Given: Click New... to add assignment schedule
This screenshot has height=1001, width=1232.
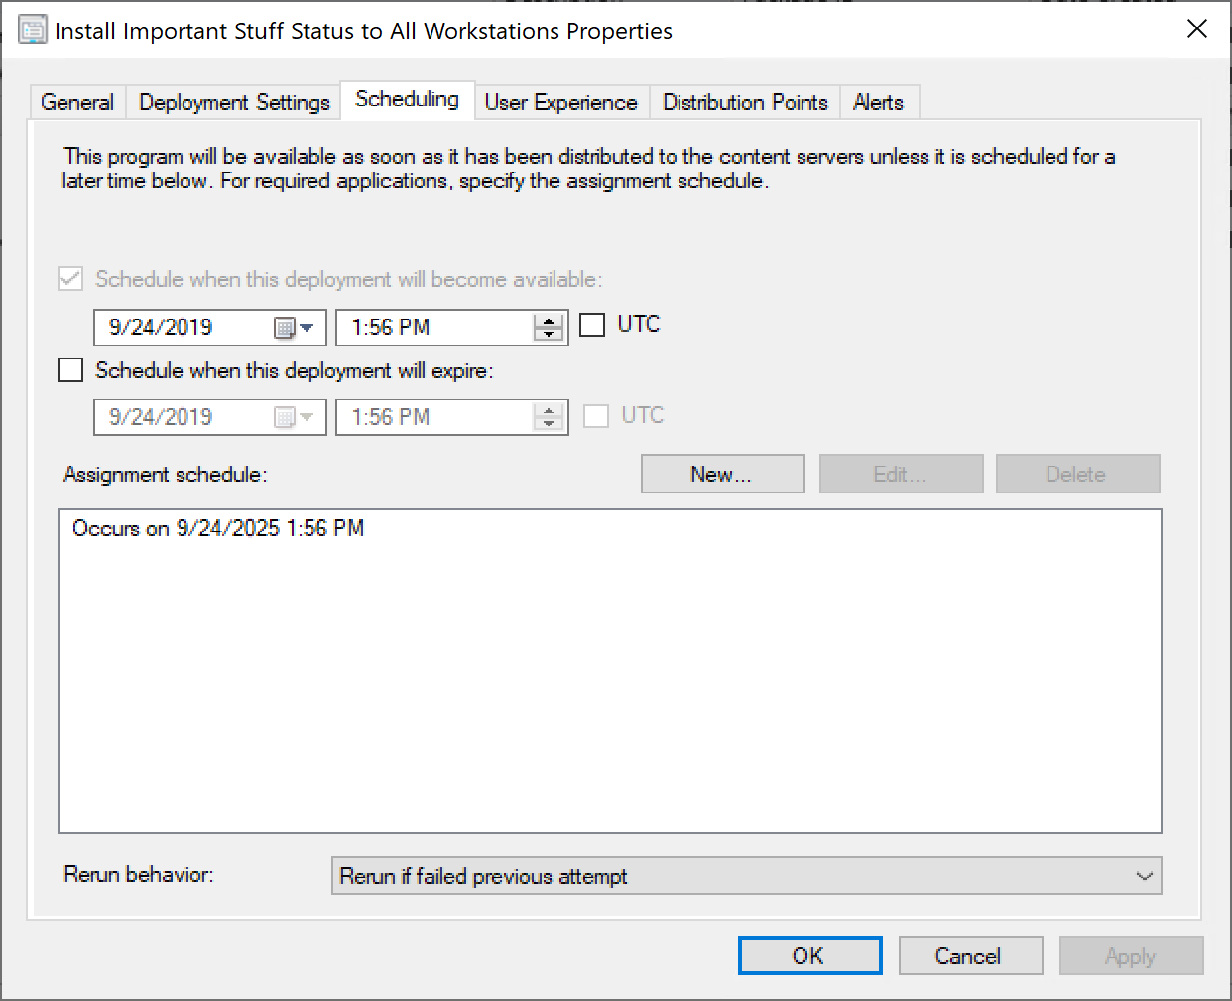Looking at the screenshot, I should tap(722, 474).
